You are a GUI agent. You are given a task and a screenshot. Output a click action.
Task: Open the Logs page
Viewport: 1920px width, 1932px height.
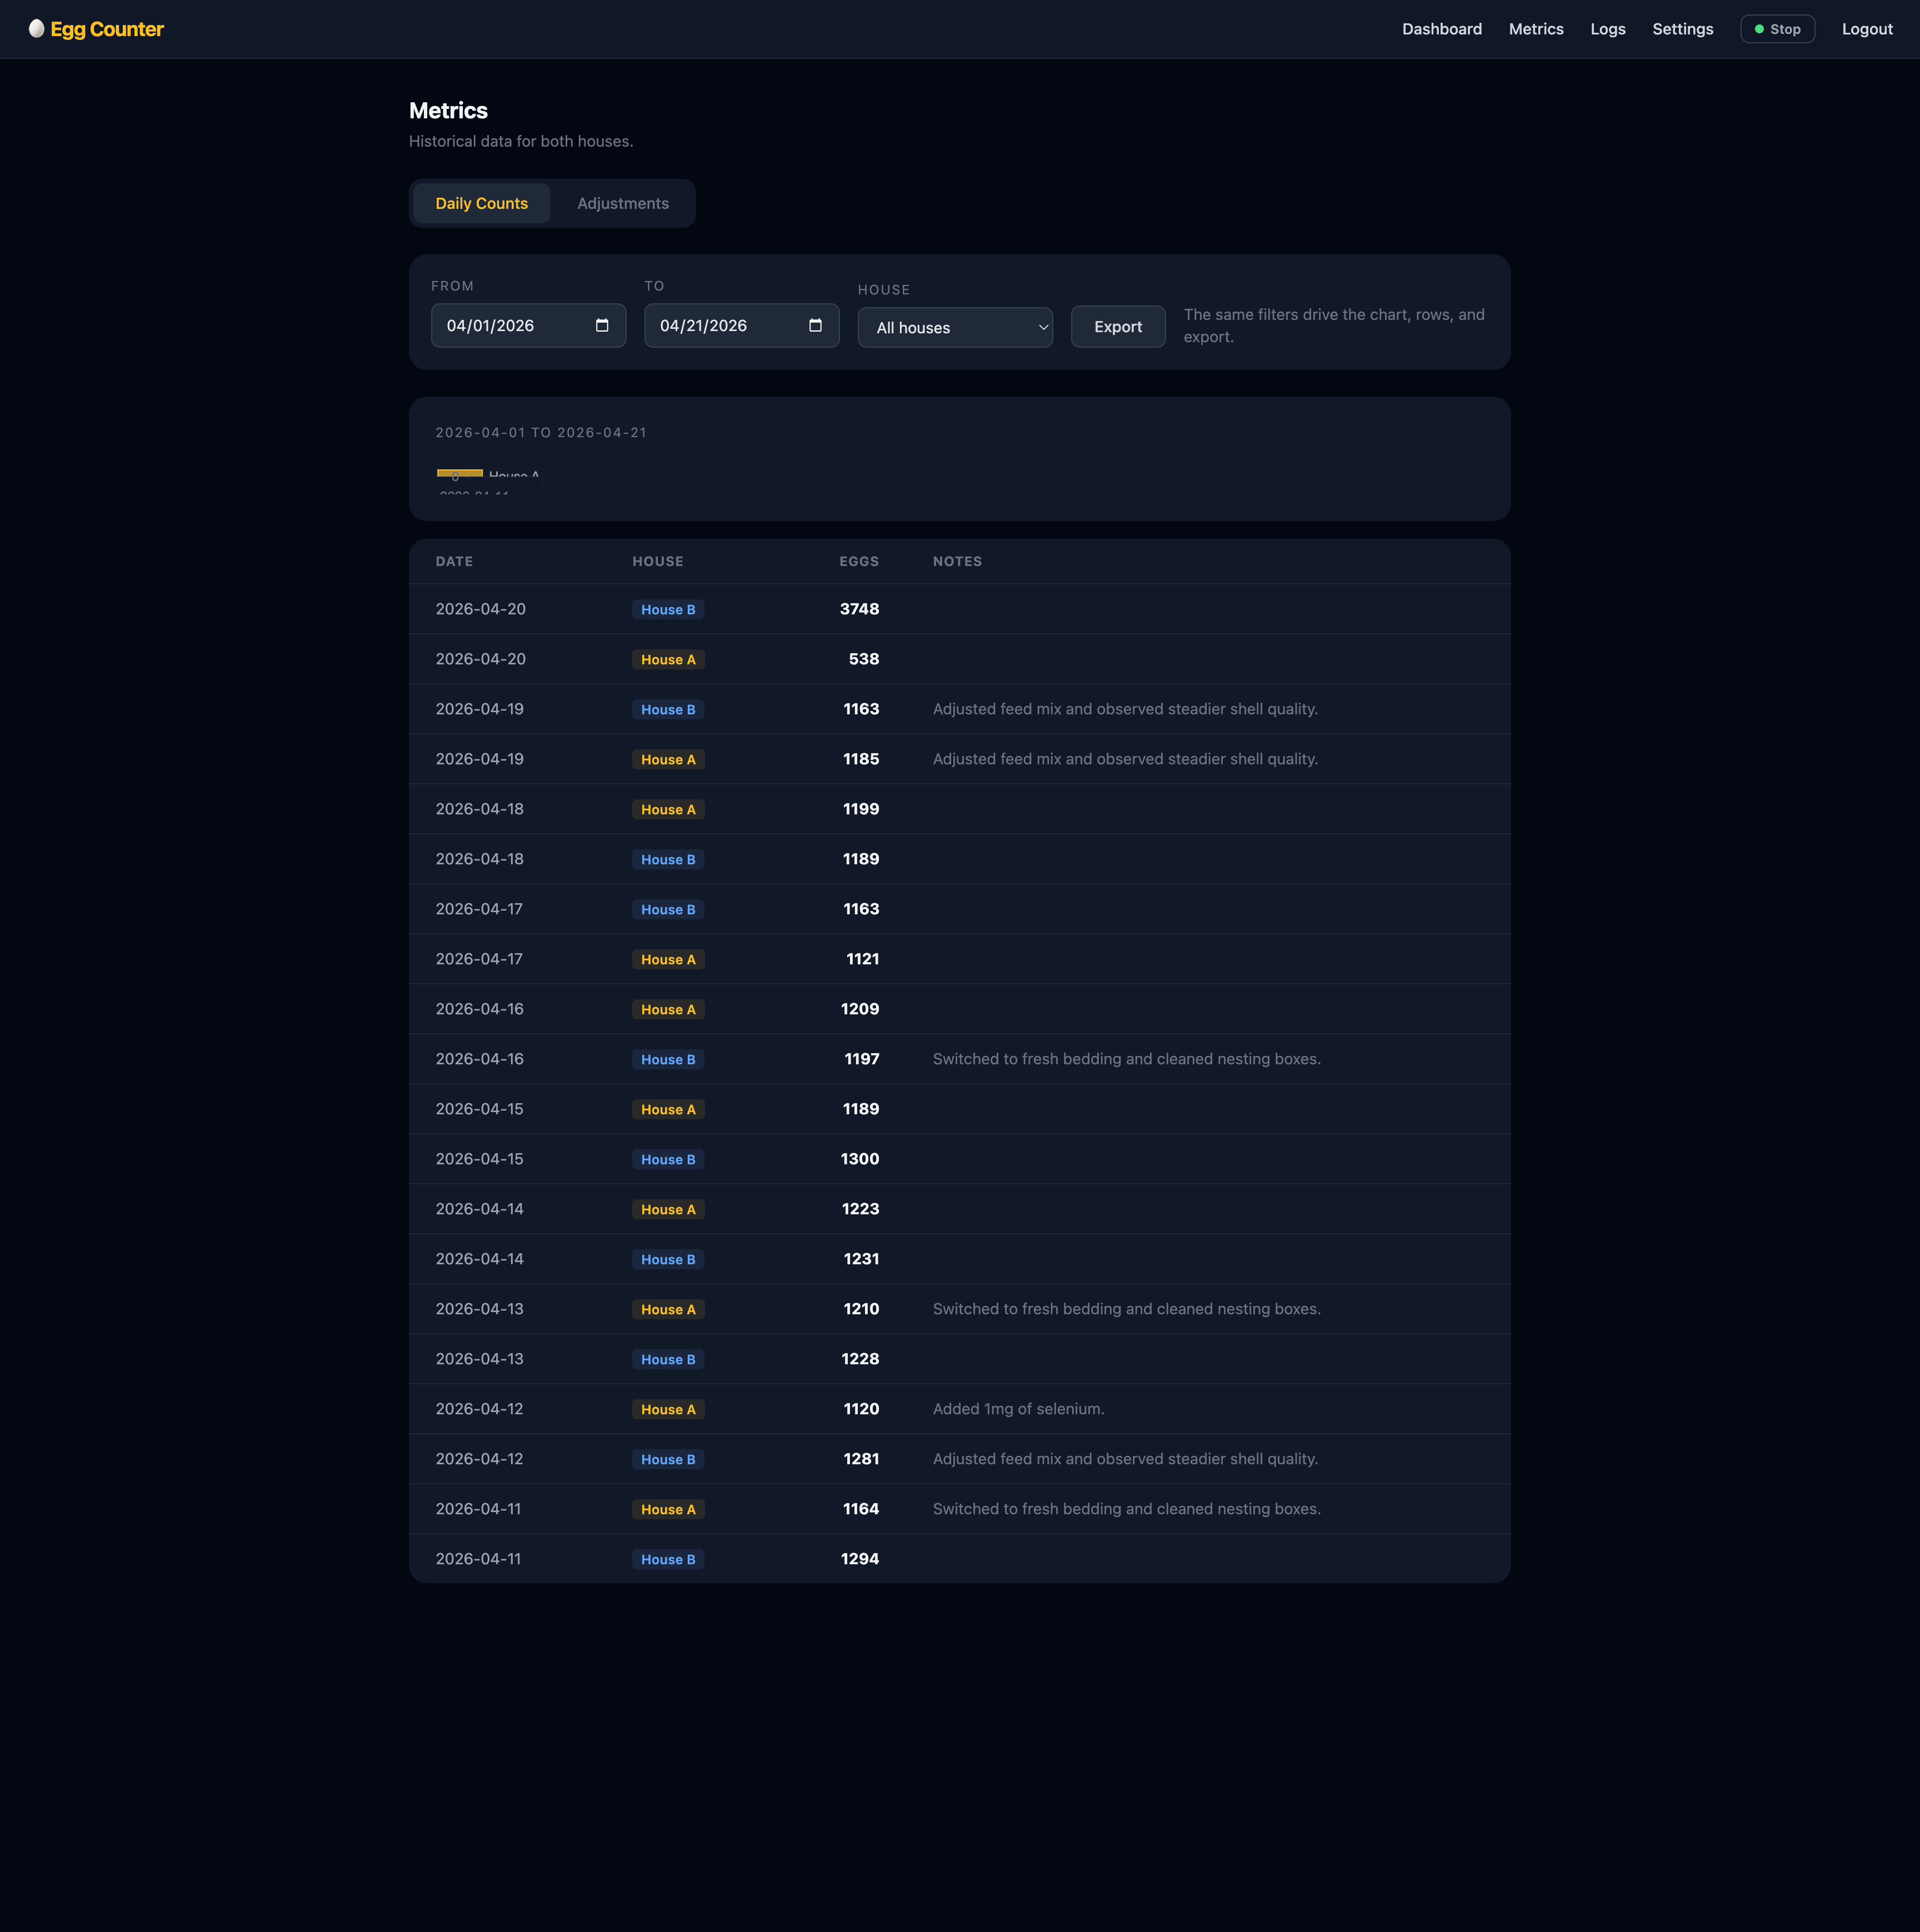coord(1607,29)
